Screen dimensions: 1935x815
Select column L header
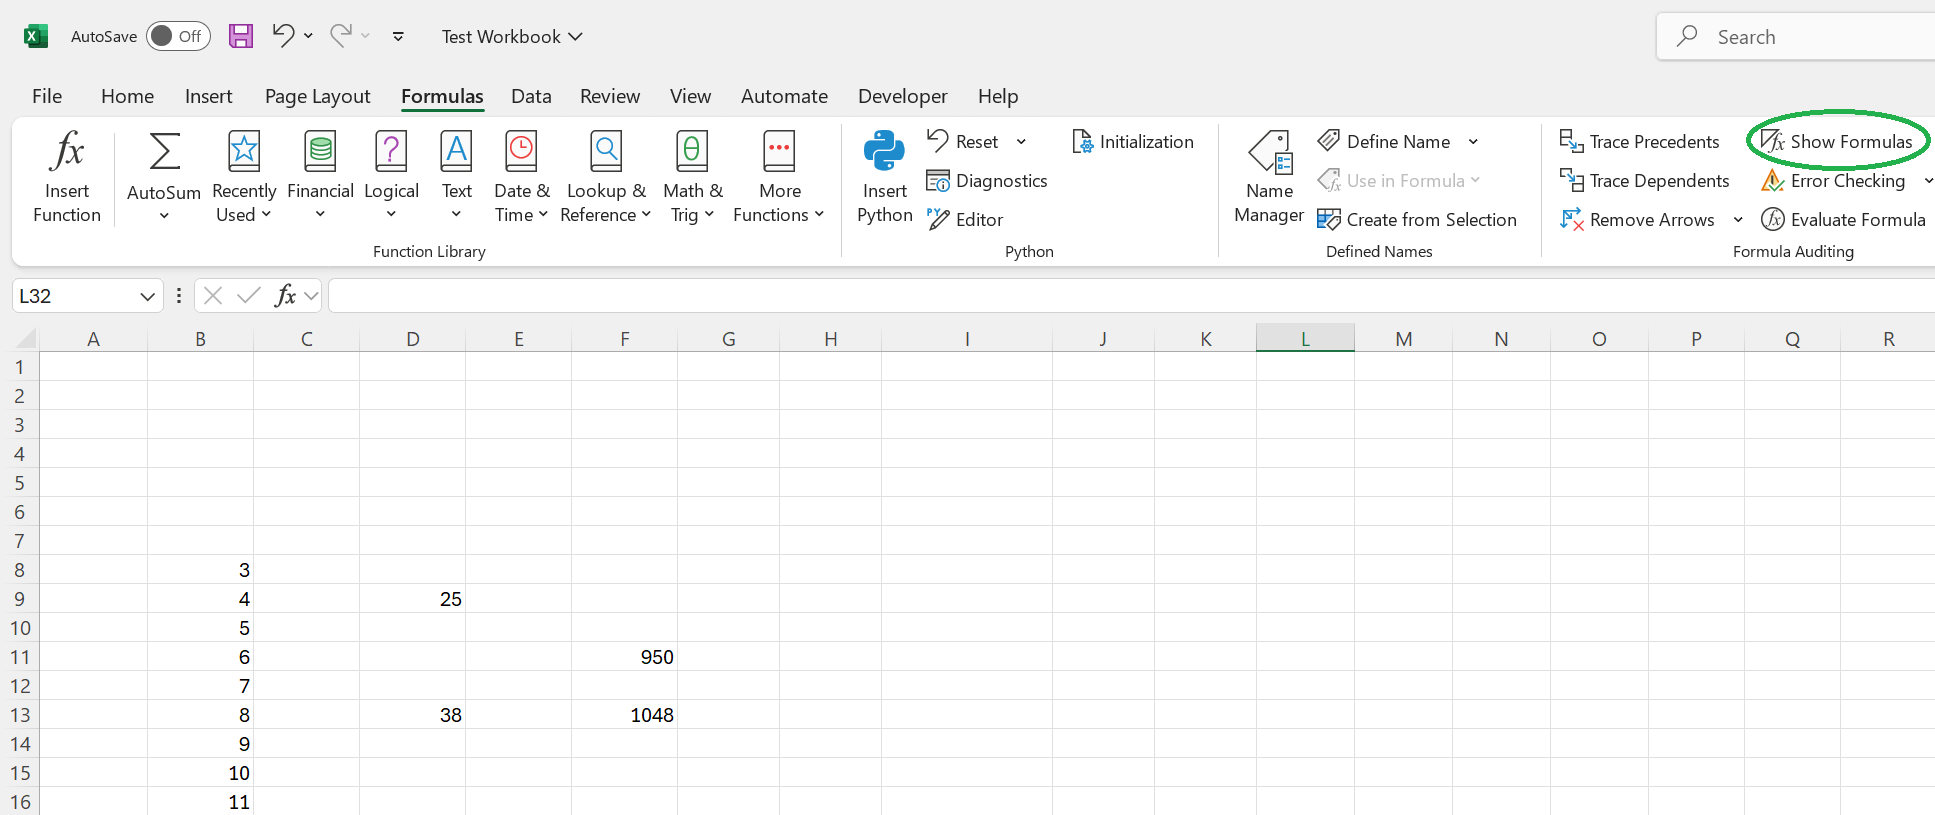pyautogui.click(x=1305, y=338)
